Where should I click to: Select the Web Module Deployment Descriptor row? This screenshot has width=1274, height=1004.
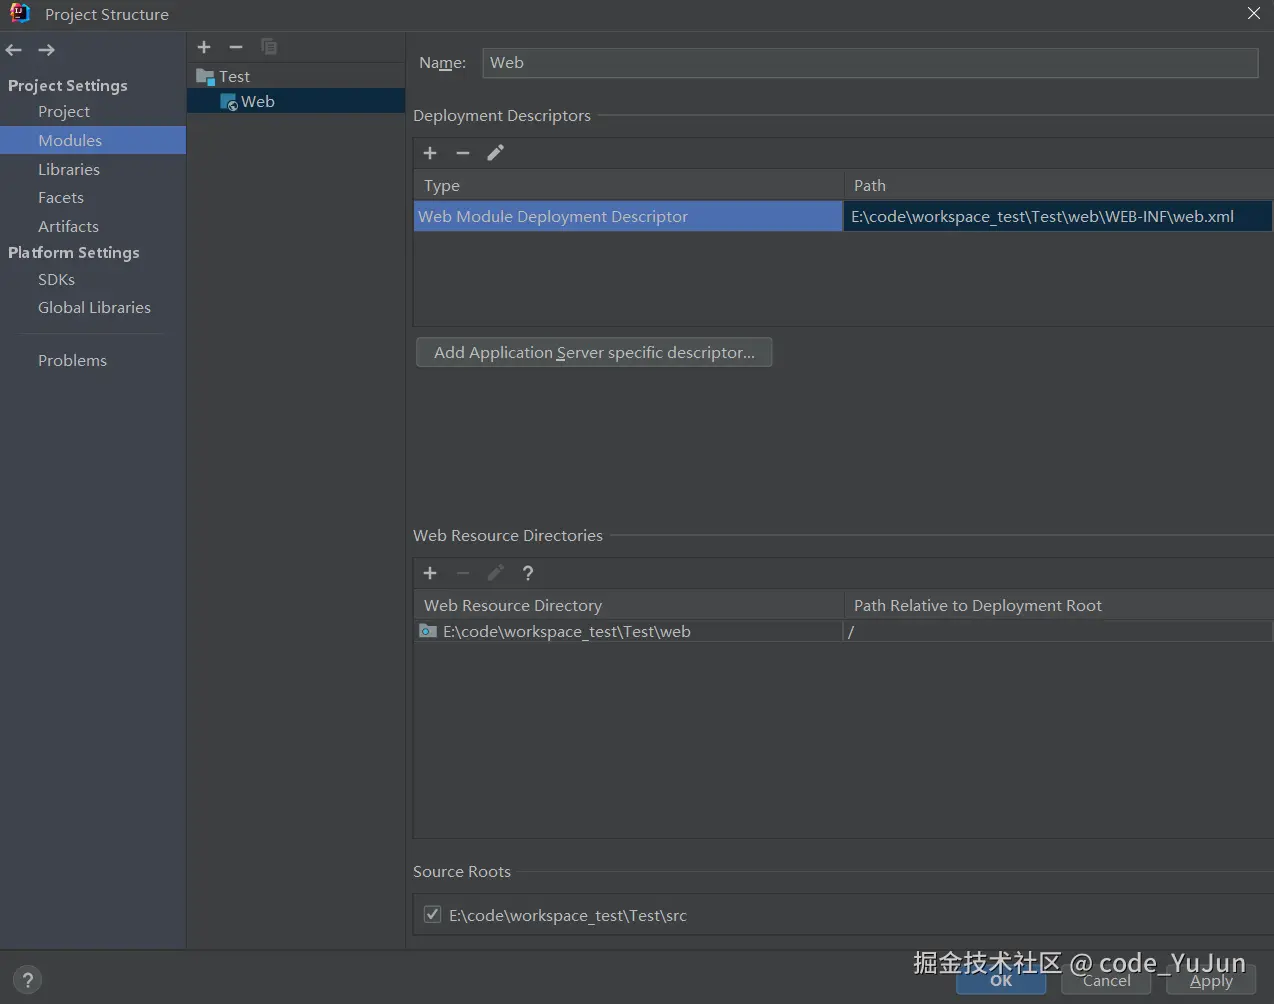[x=628, y=217]
